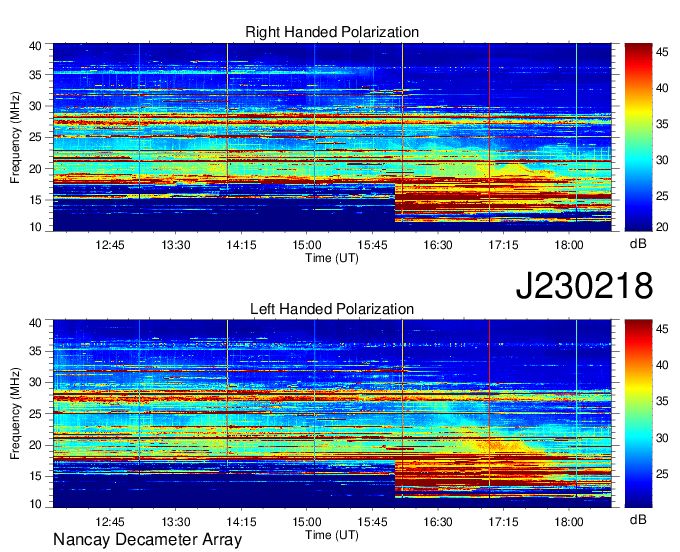
Task: Click the 40 MHz tick on the Right Handed frequency axis
Action: click(x=35, y=46)
